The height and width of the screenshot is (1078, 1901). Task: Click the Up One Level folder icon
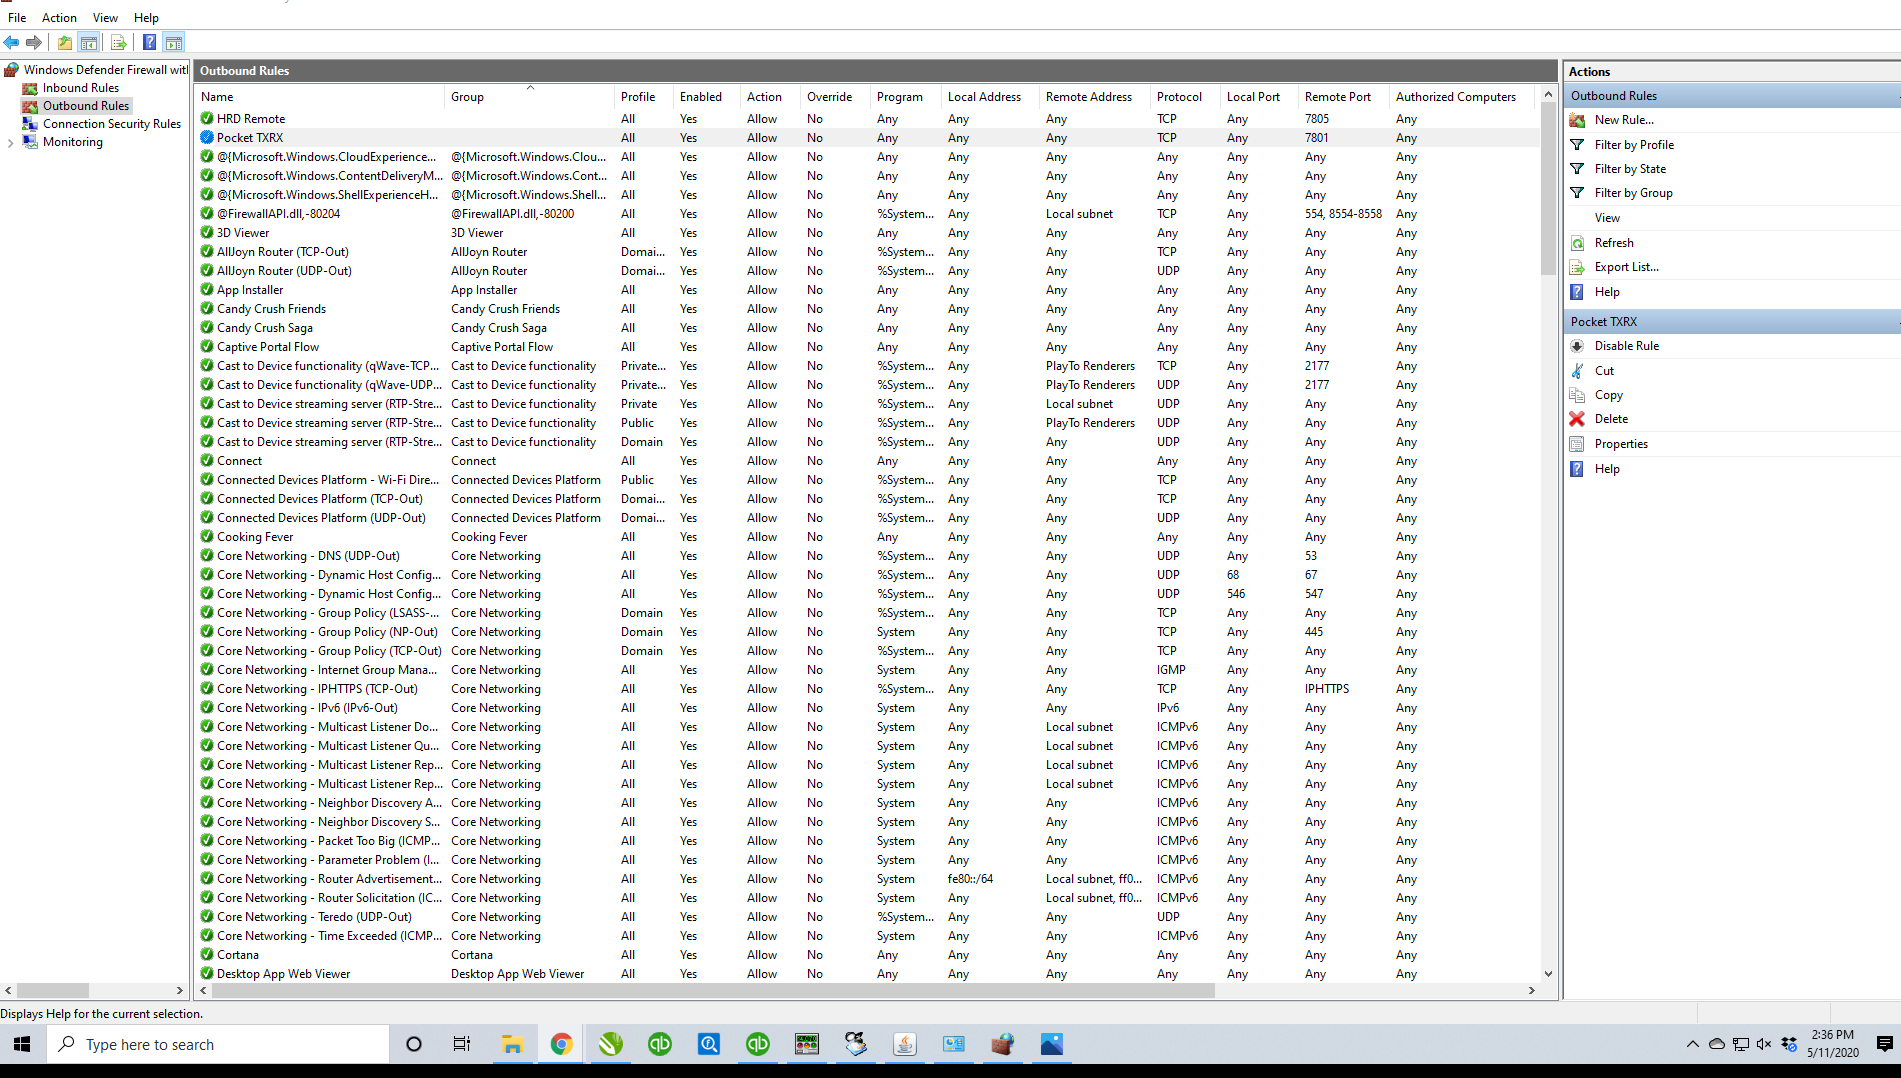[x=65, y=42]
